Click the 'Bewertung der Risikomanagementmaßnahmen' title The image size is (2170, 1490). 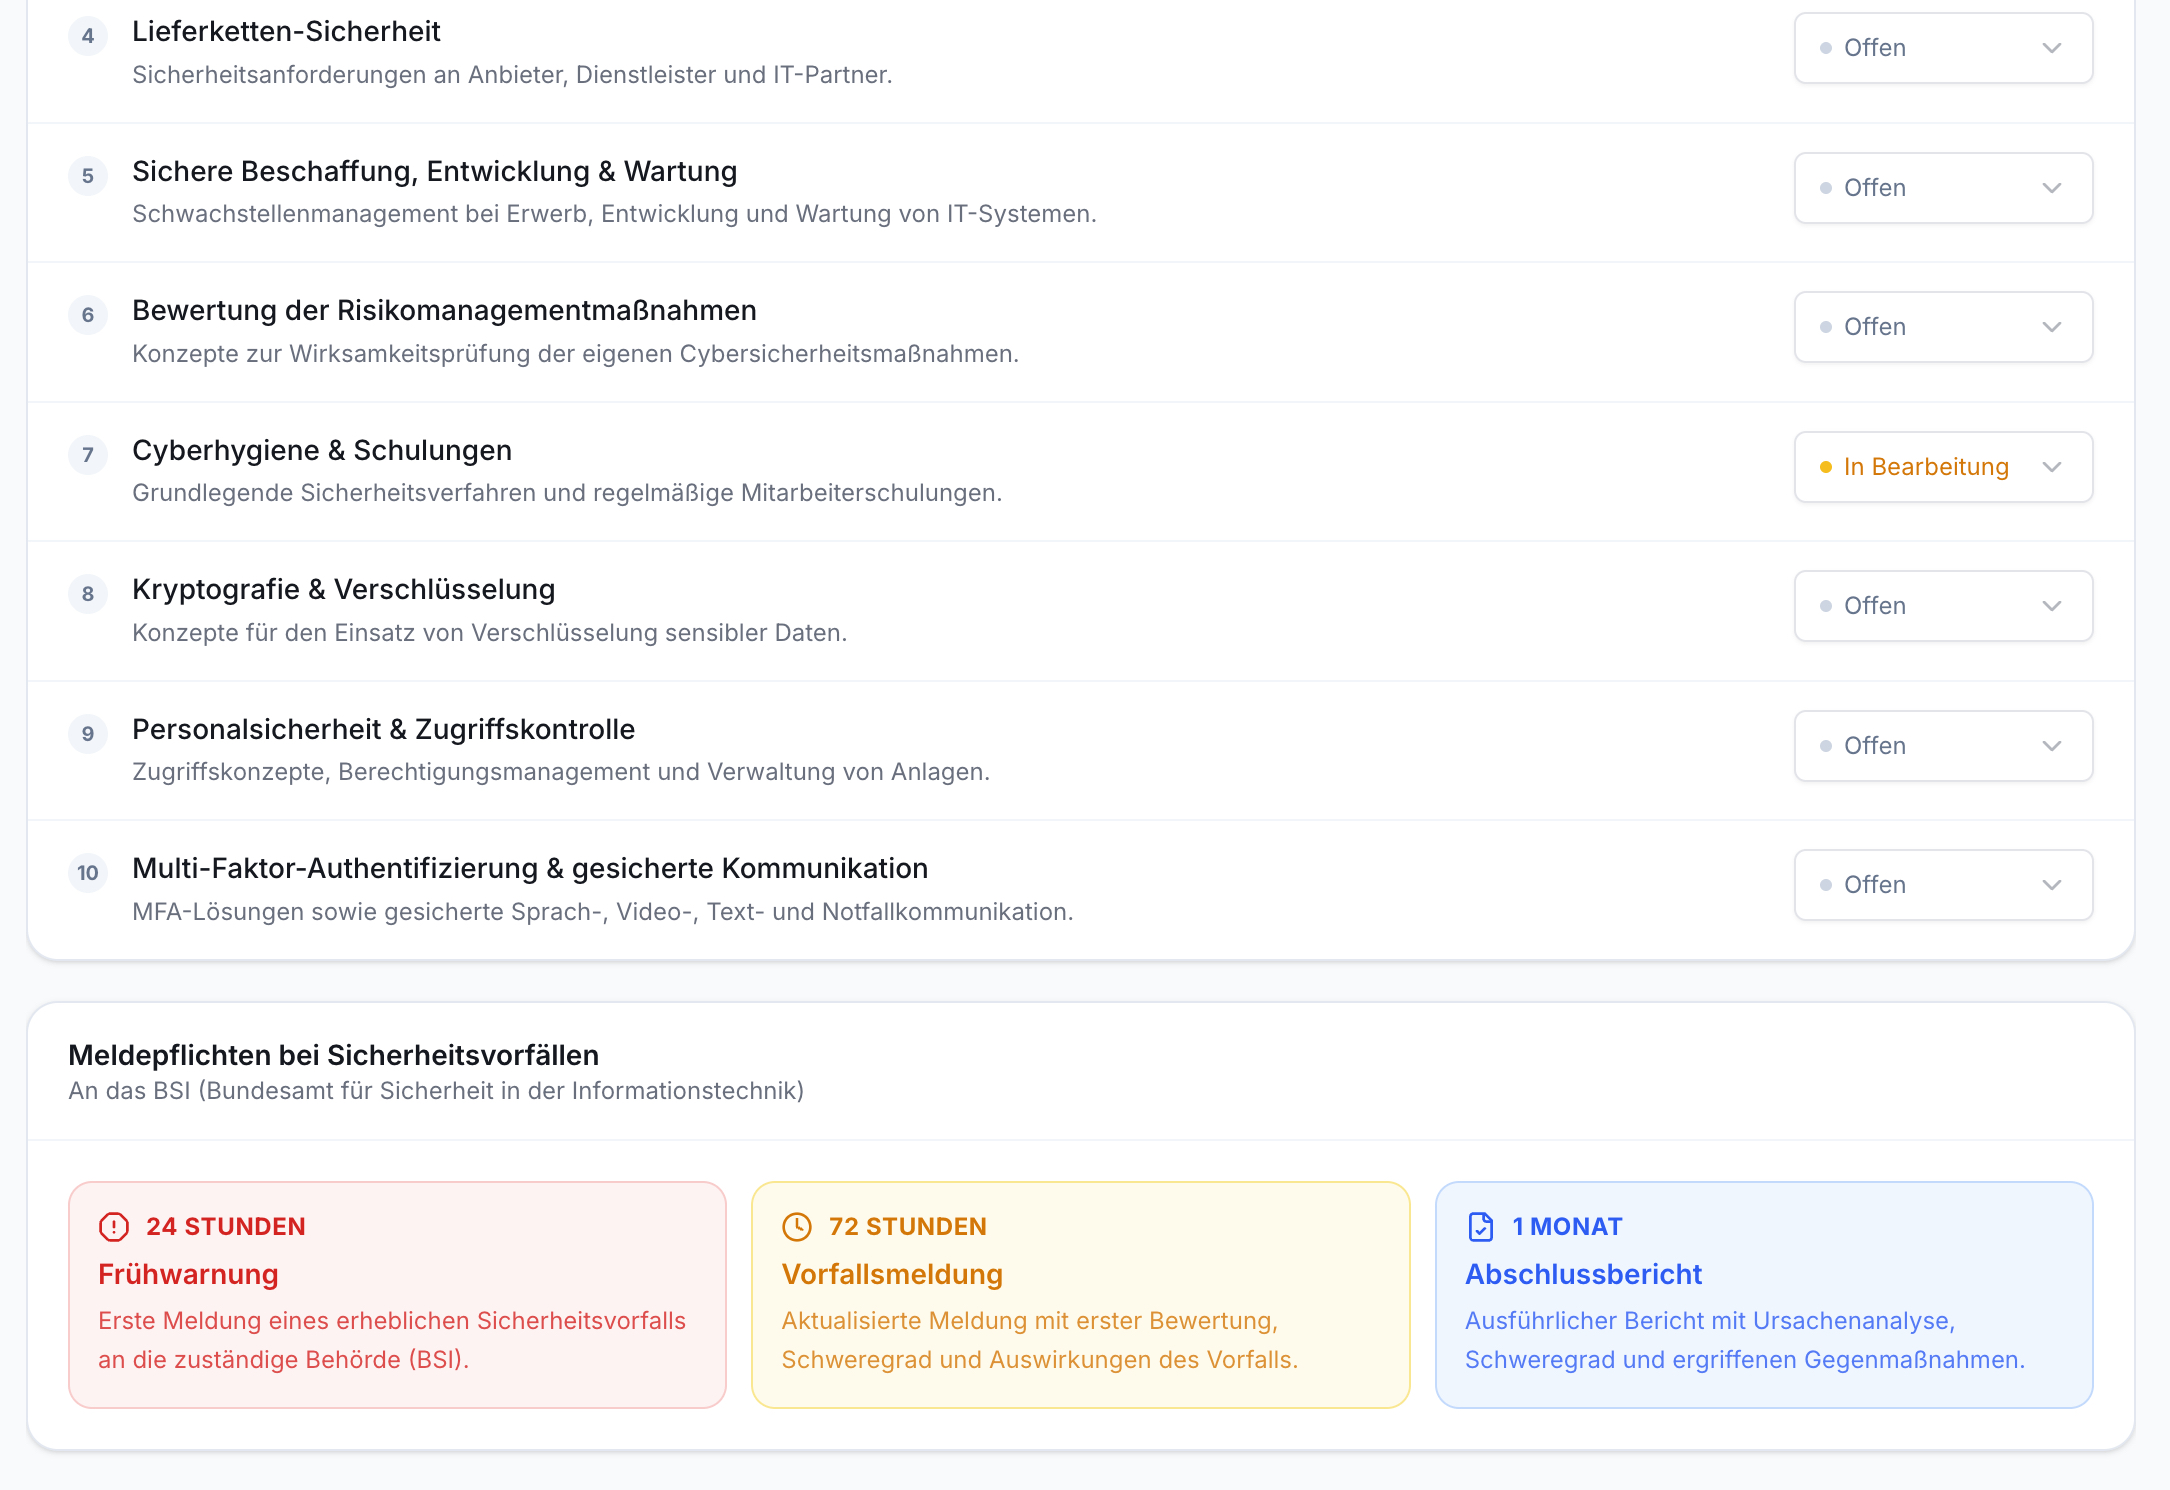(x=444, y=311)
